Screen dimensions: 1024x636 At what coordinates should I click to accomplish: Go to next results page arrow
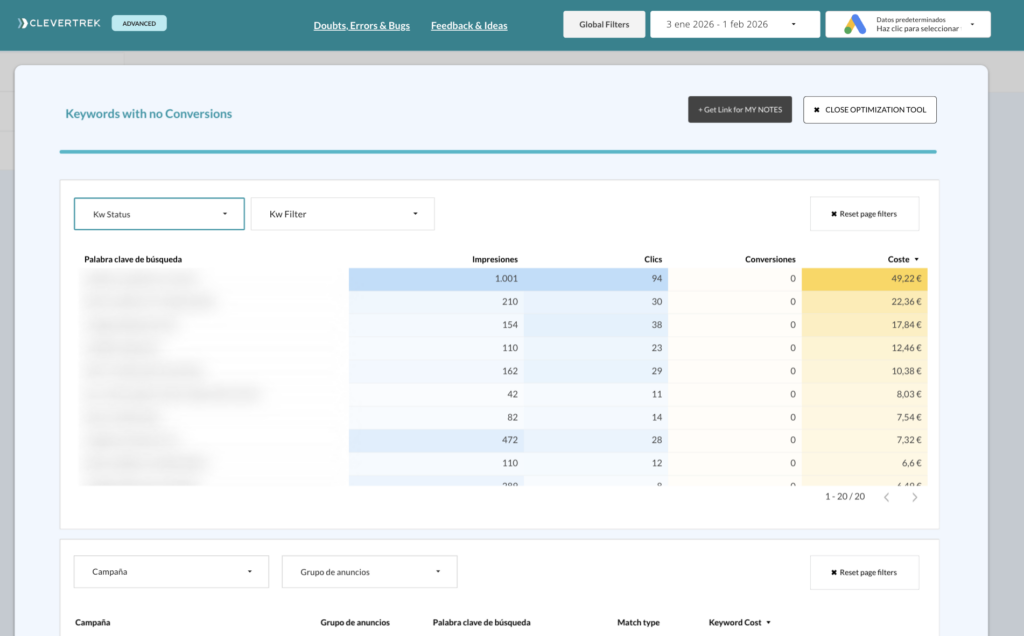coord(914,497)
